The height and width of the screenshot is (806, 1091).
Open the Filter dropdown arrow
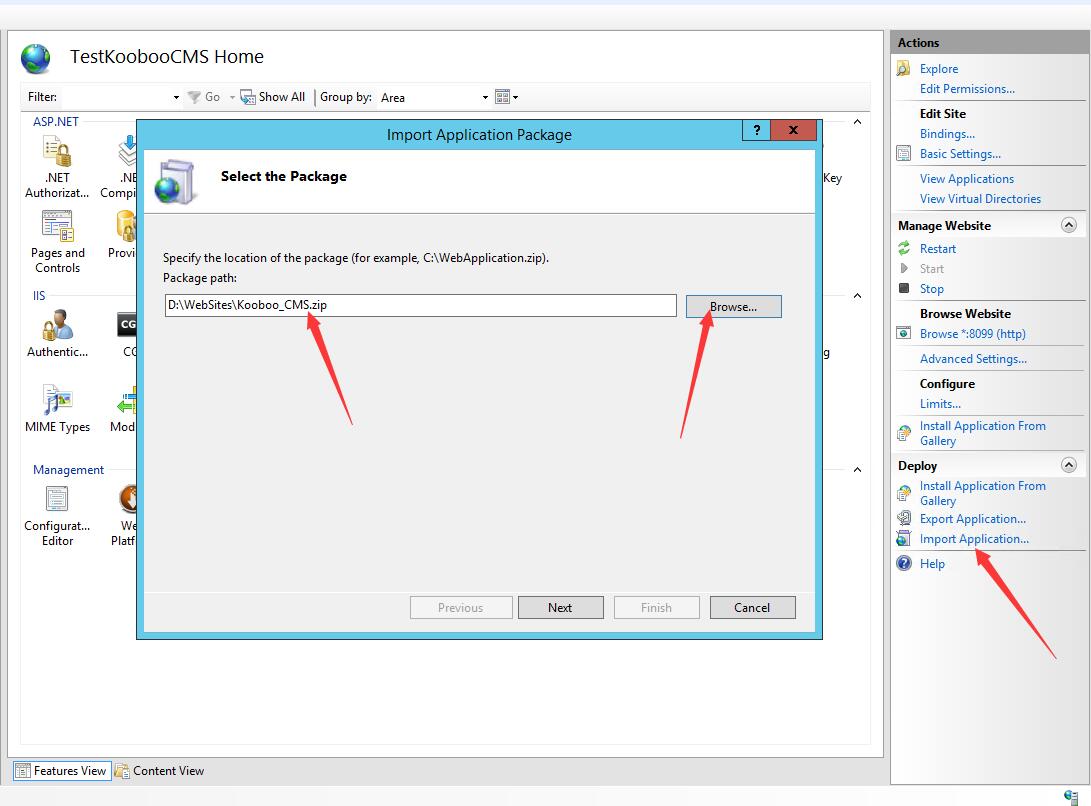(176, 97)
